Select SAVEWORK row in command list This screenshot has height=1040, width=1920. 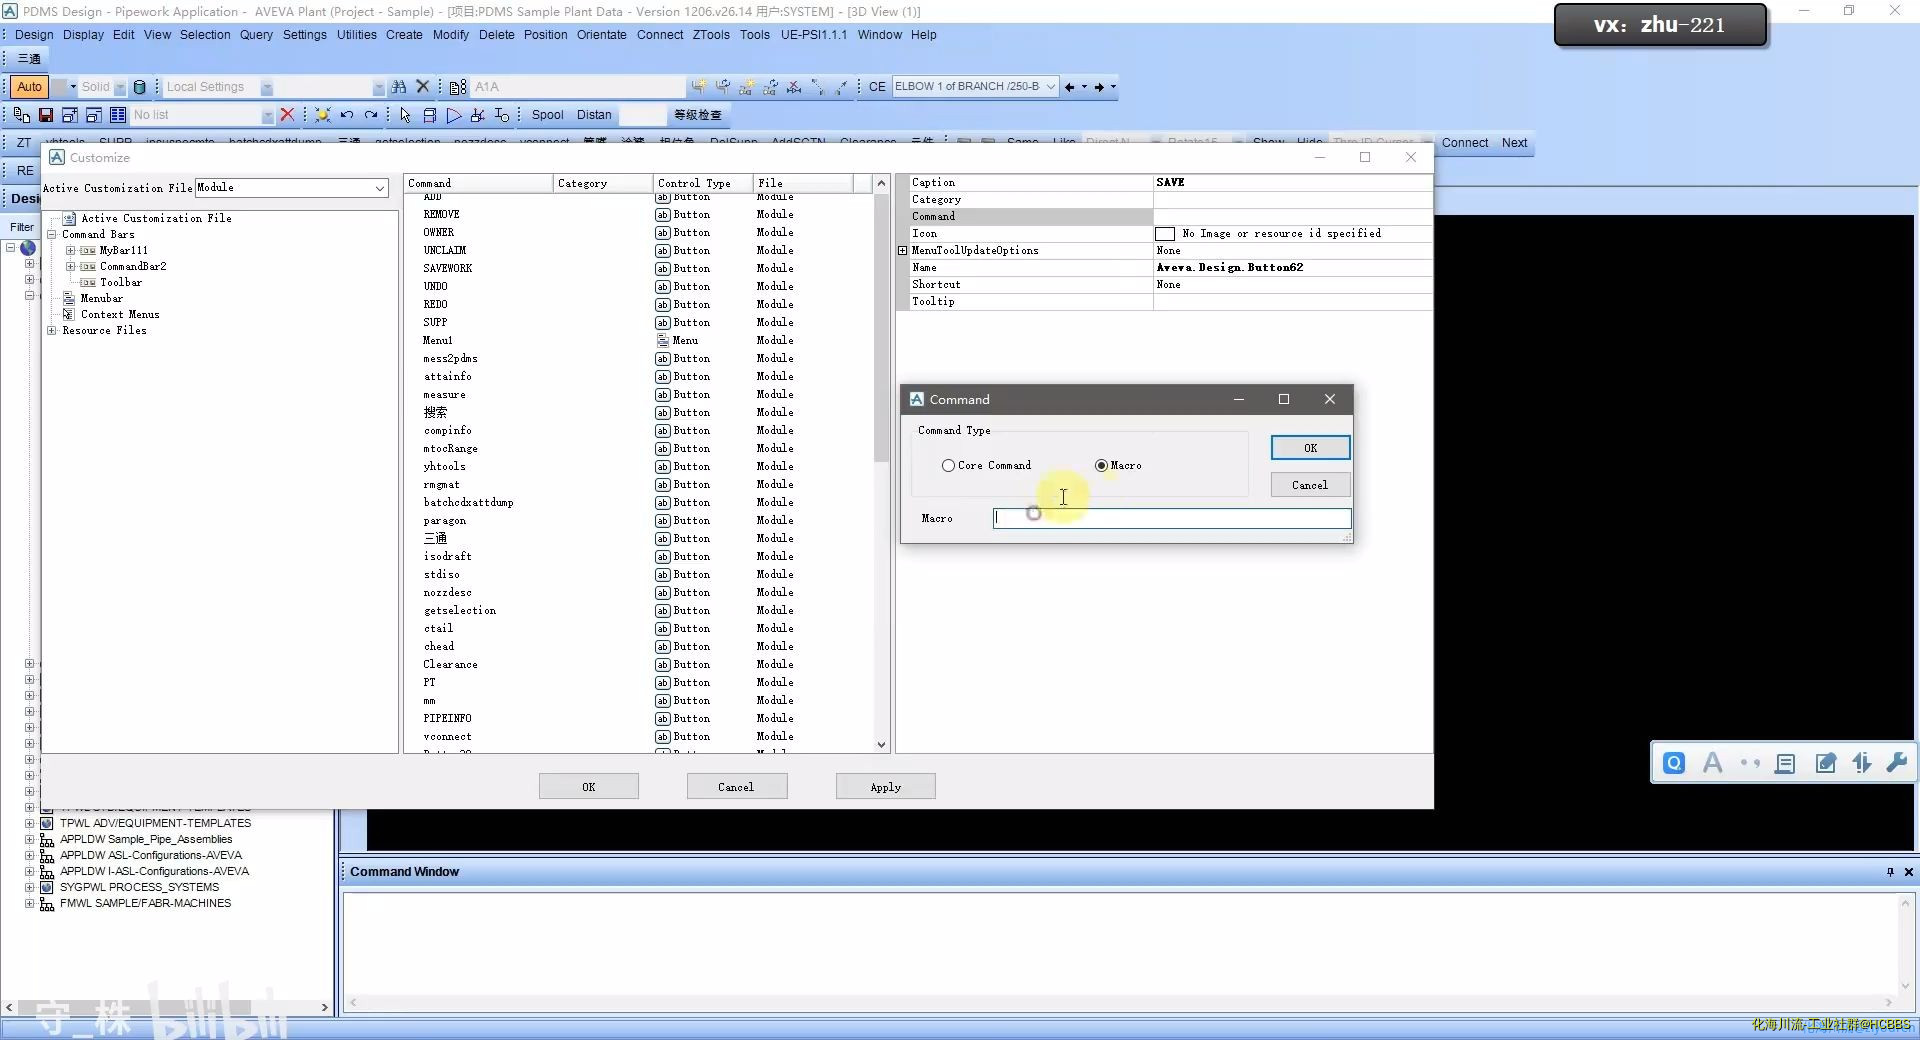(x=447, y=269)
